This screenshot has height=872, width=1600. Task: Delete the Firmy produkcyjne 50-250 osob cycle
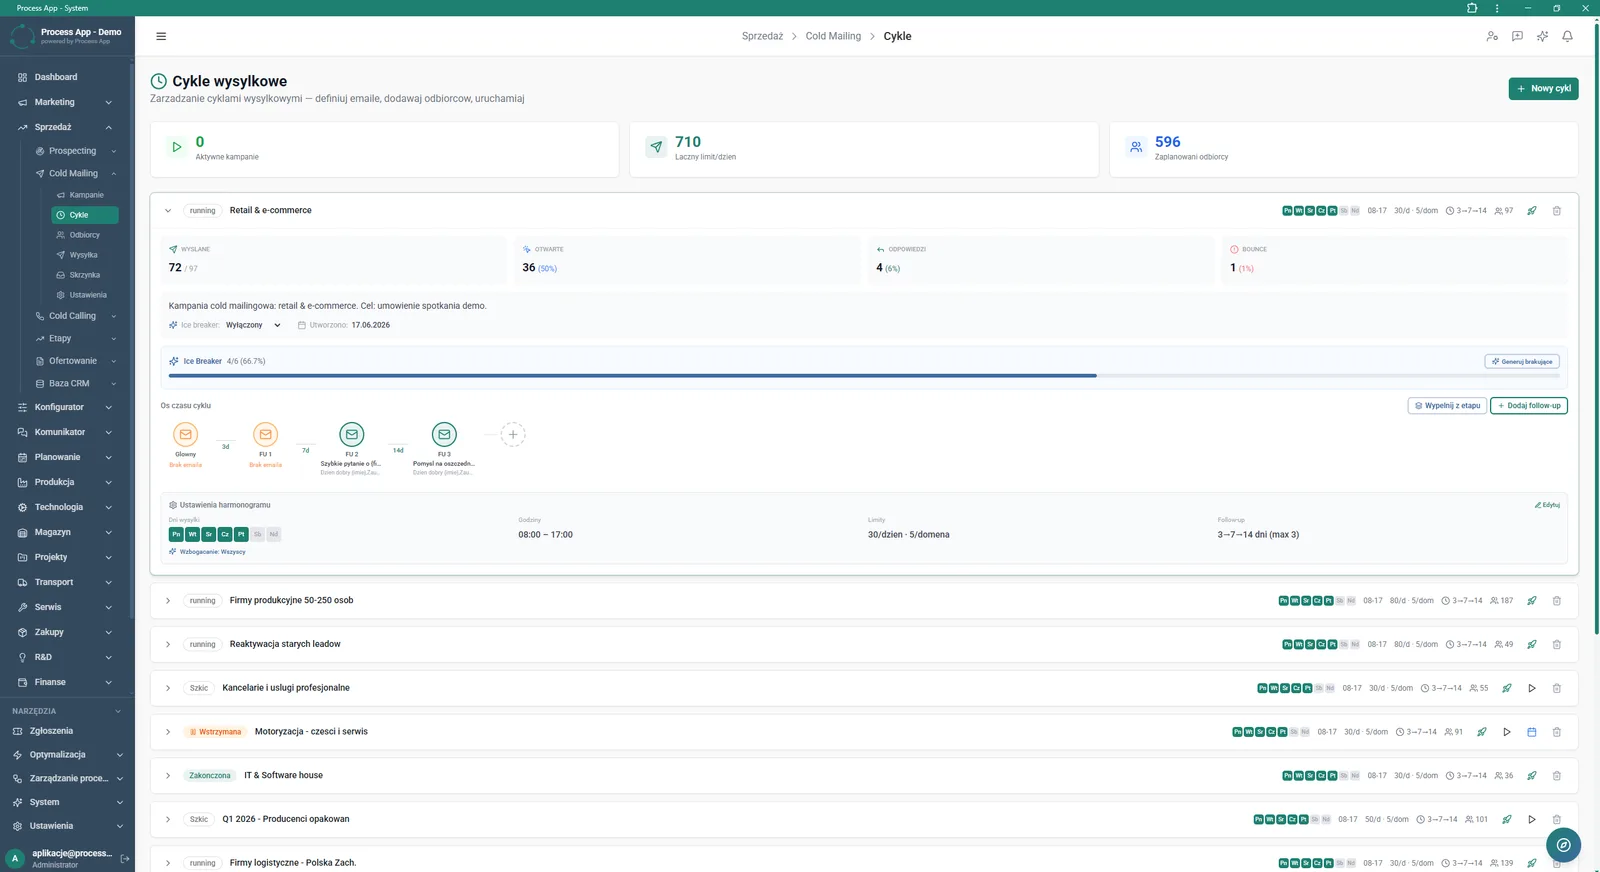1556,601
